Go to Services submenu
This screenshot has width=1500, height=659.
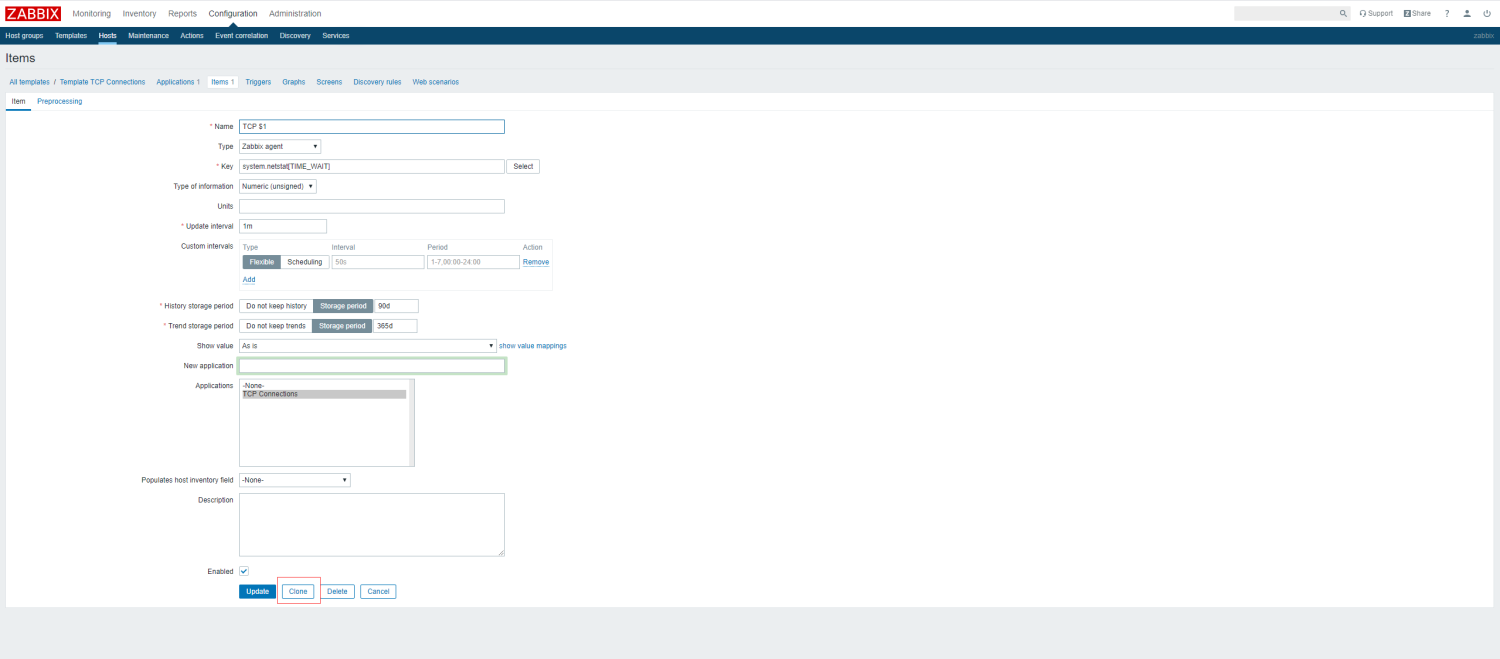point(336,36)
